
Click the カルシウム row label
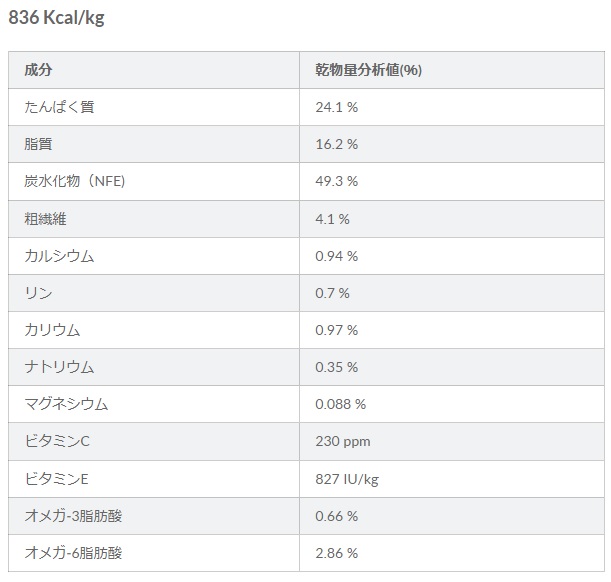point(59,256)
